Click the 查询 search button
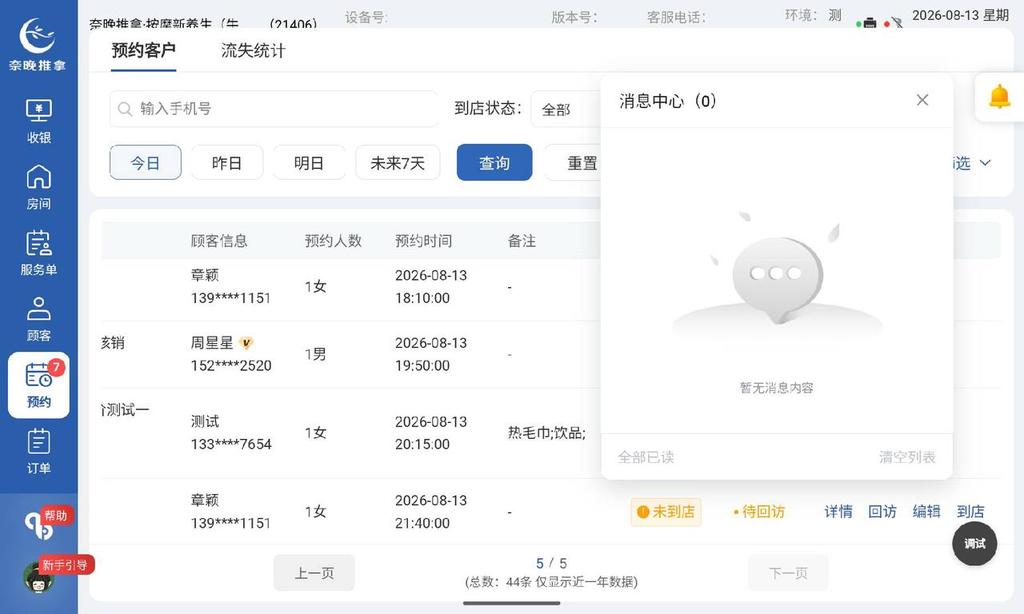Viewport: 1024px width, 614px height. pyautogui.click(x=494, y=163)
